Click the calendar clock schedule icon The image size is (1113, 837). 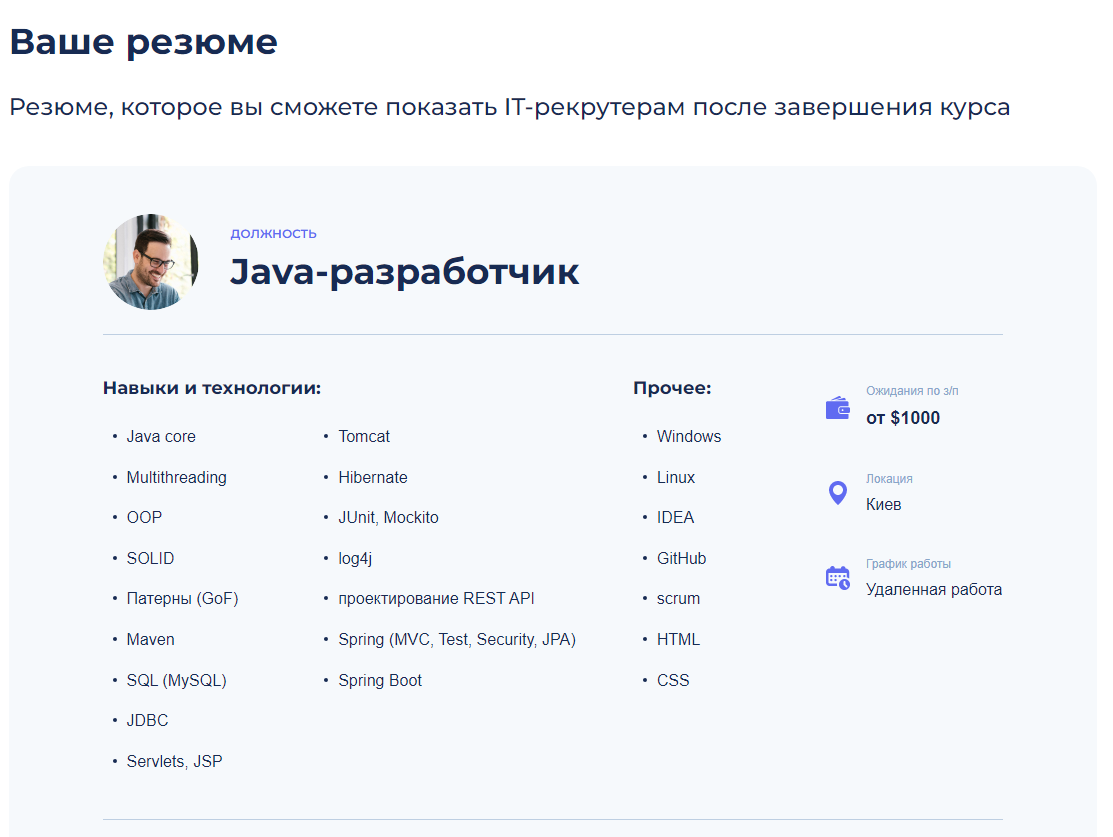pos(838,578)
